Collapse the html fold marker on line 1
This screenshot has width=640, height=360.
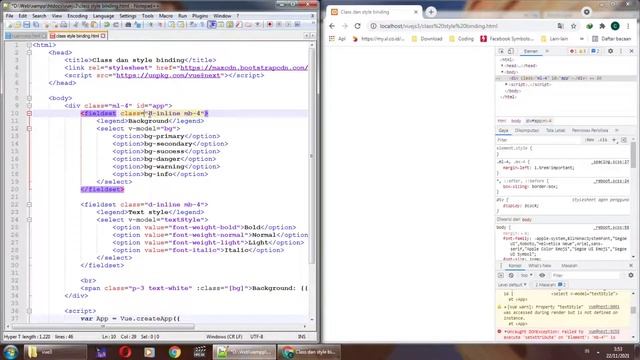29,45
